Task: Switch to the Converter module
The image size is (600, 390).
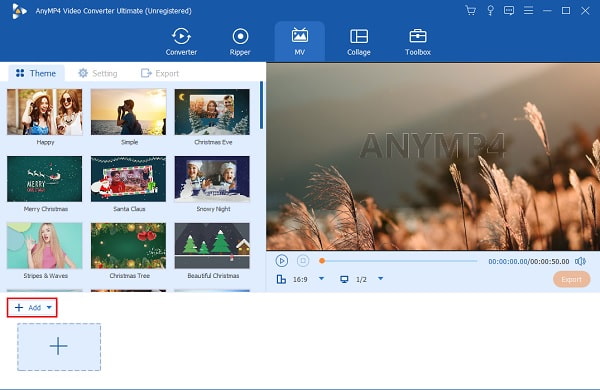Action: click(x=181, y=42)
